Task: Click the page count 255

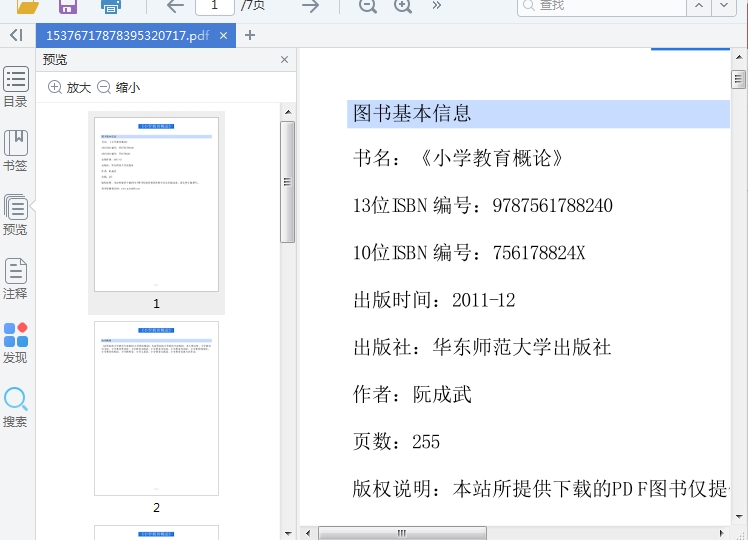Action: pos(426,442)
